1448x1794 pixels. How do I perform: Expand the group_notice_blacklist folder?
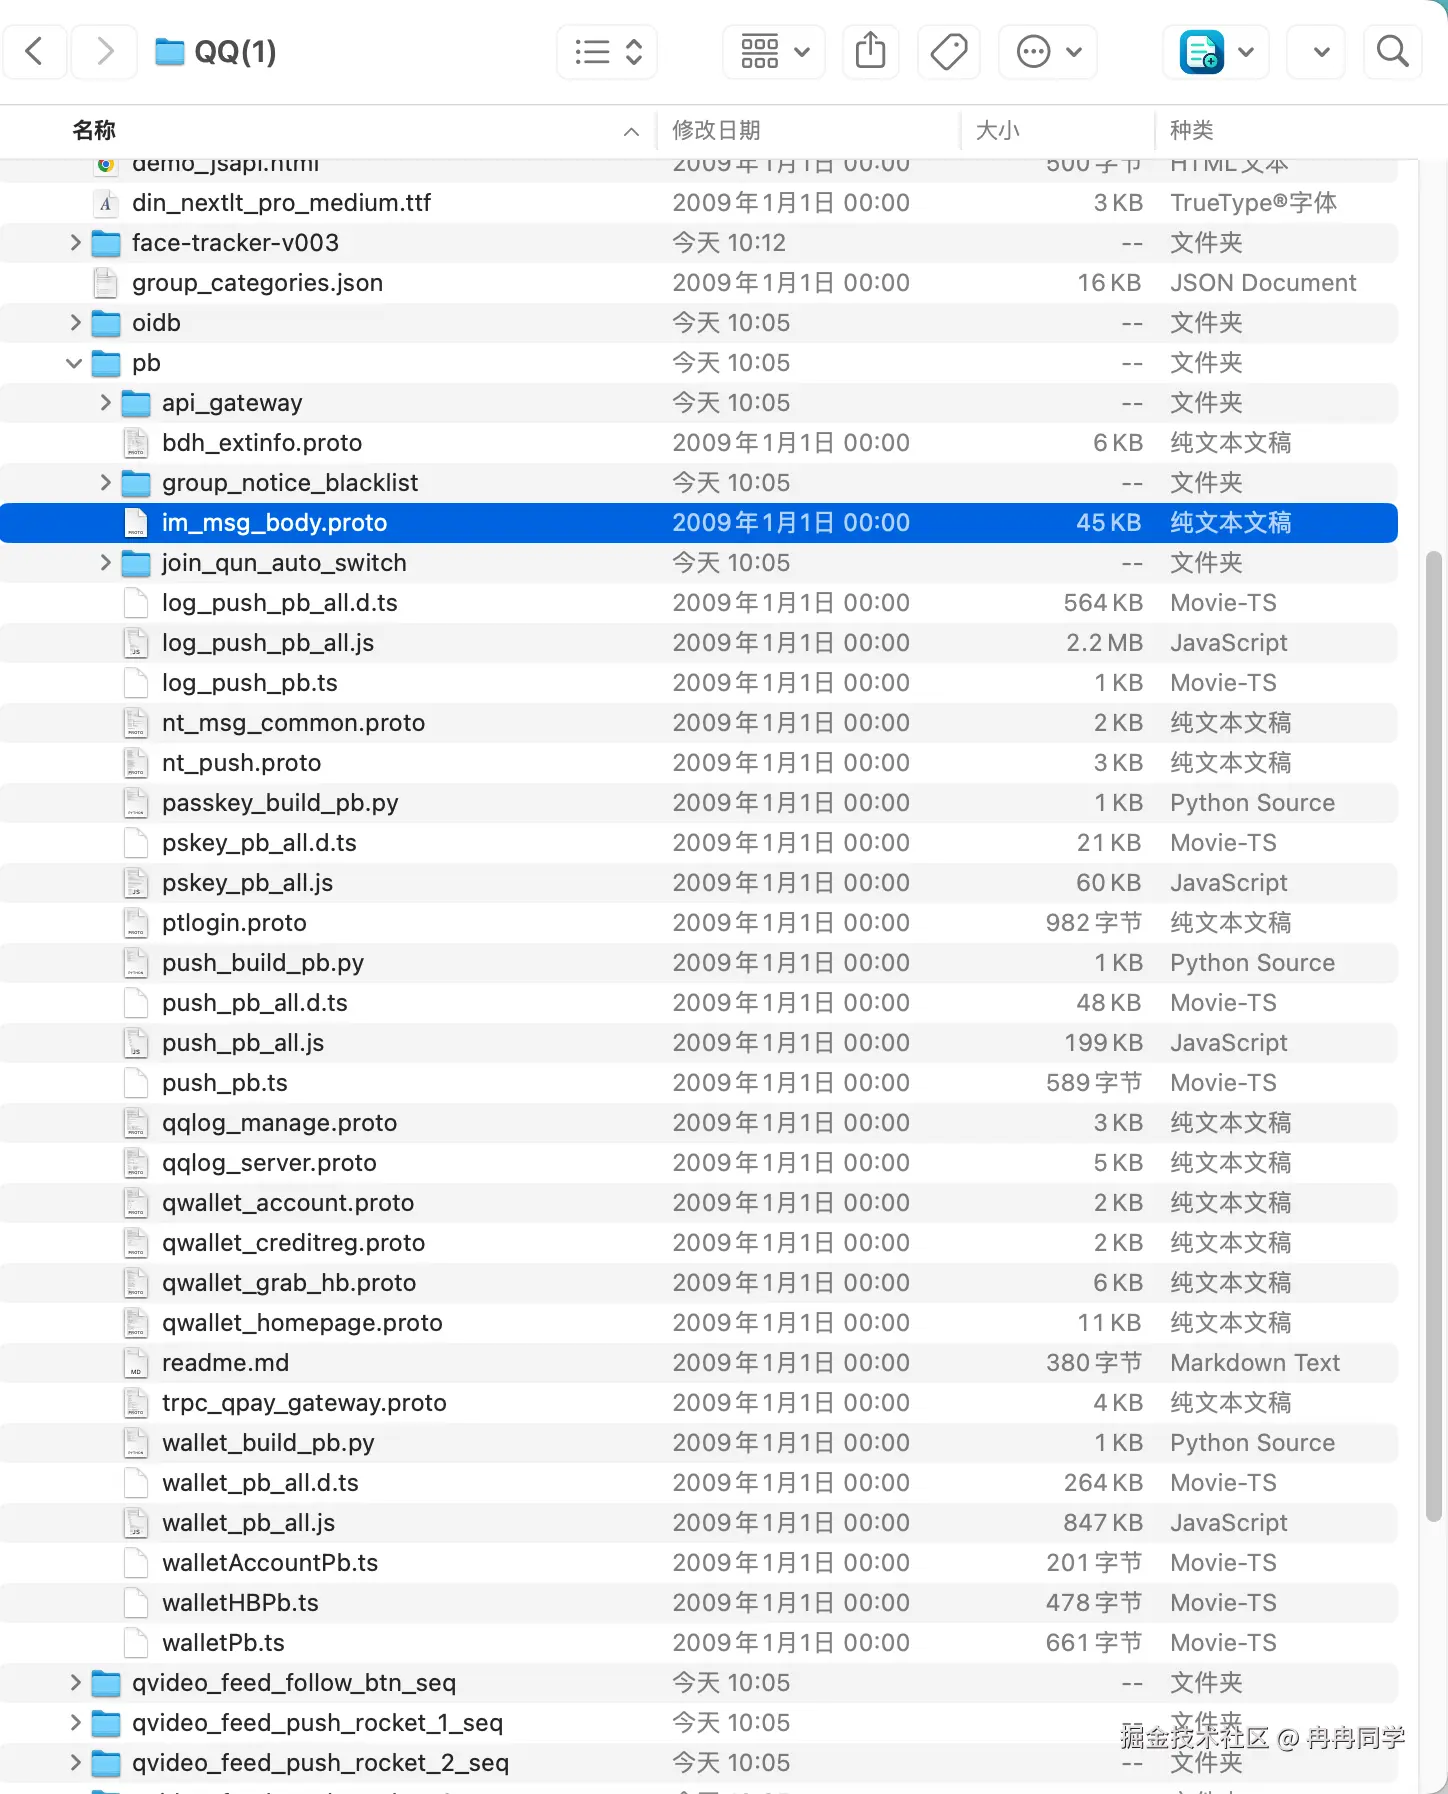pos(105,483)
